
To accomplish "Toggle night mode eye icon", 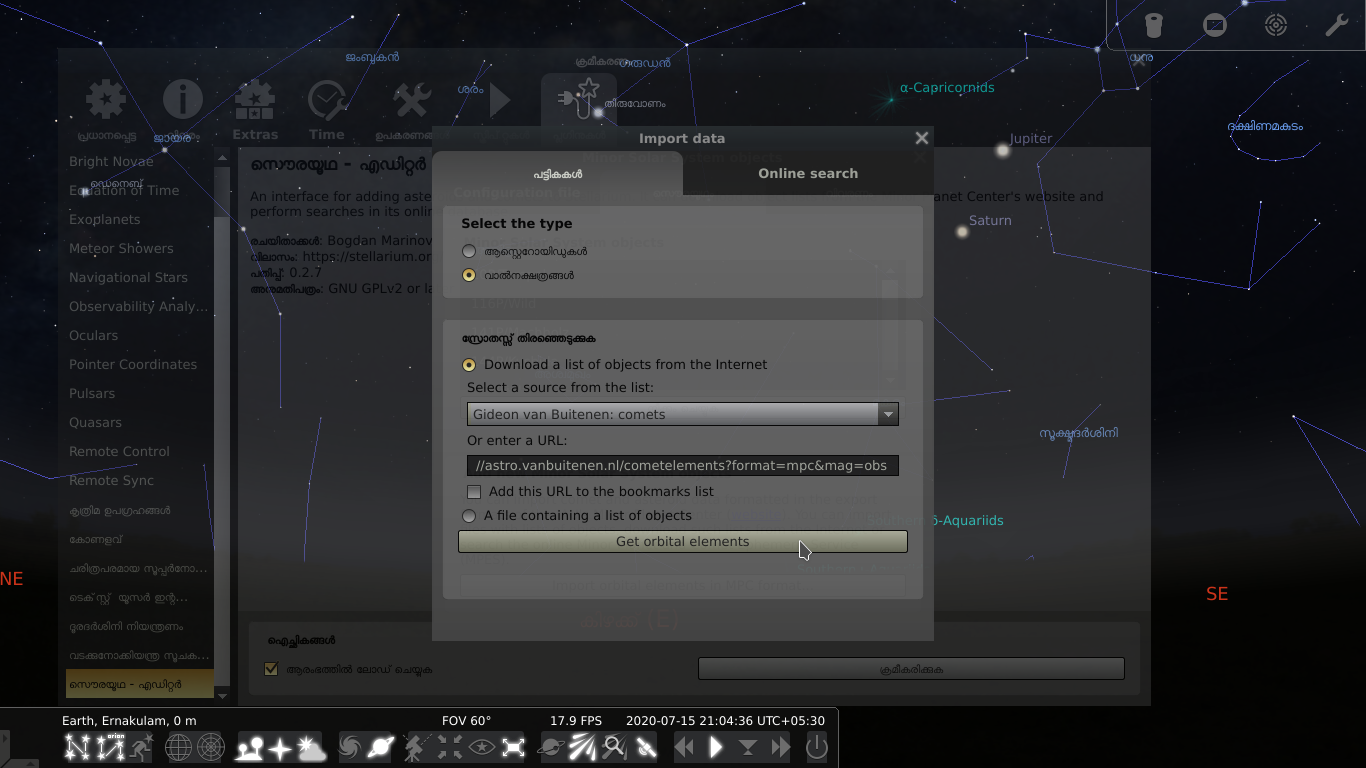I will coord(481,747).
